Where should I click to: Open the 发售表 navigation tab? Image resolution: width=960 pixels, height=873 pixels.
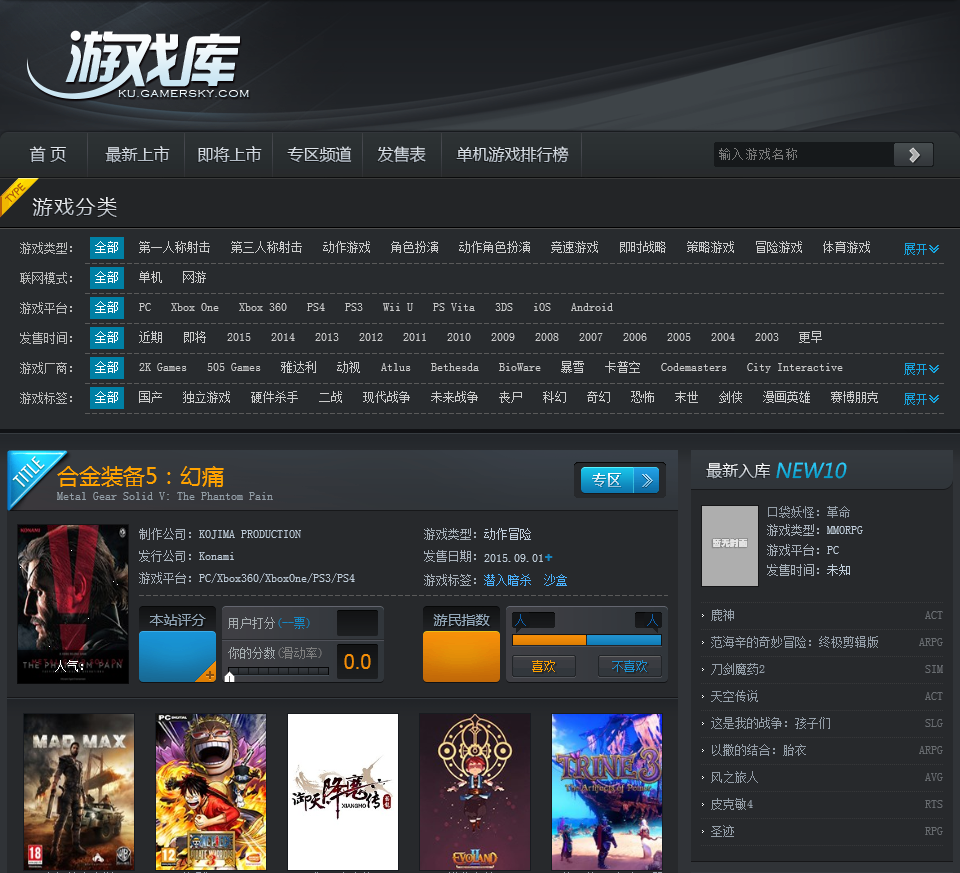click(402, 154)
